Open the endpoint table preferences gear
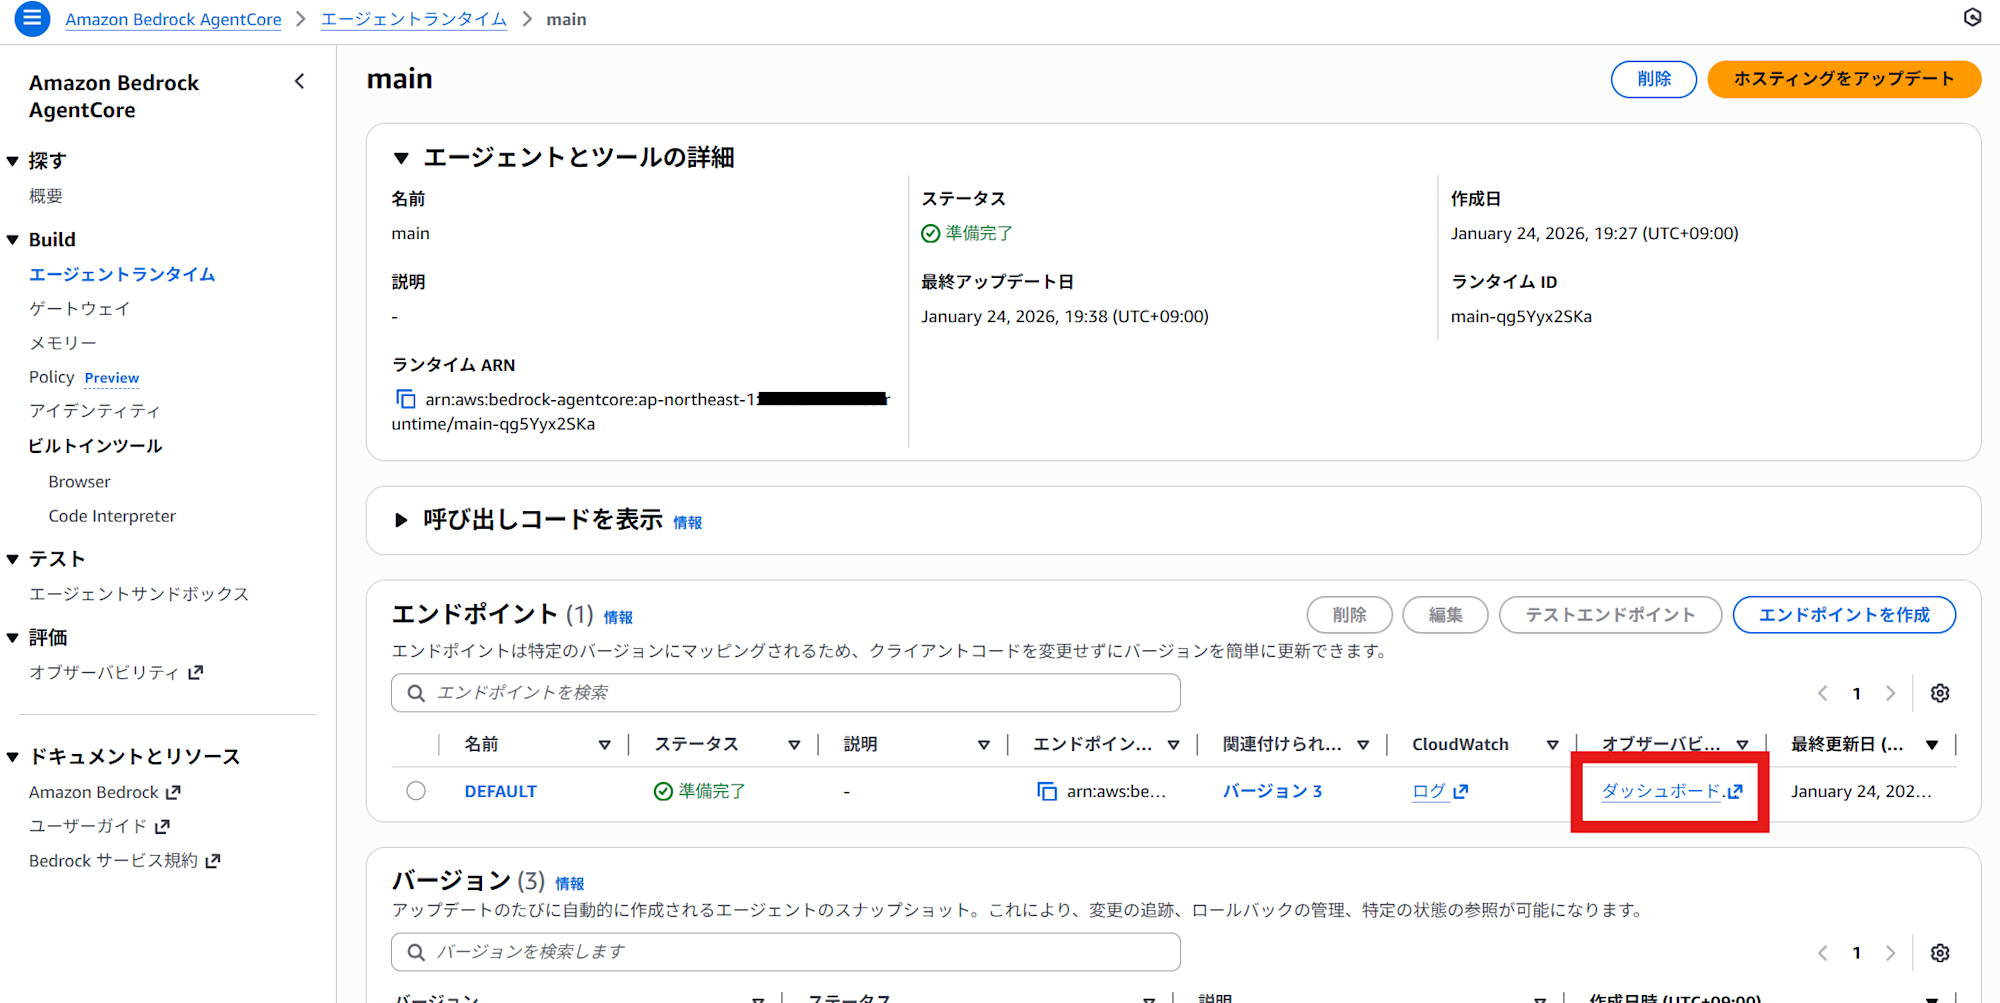This screenshot has height=1003, width=2000. point(1940,692)
